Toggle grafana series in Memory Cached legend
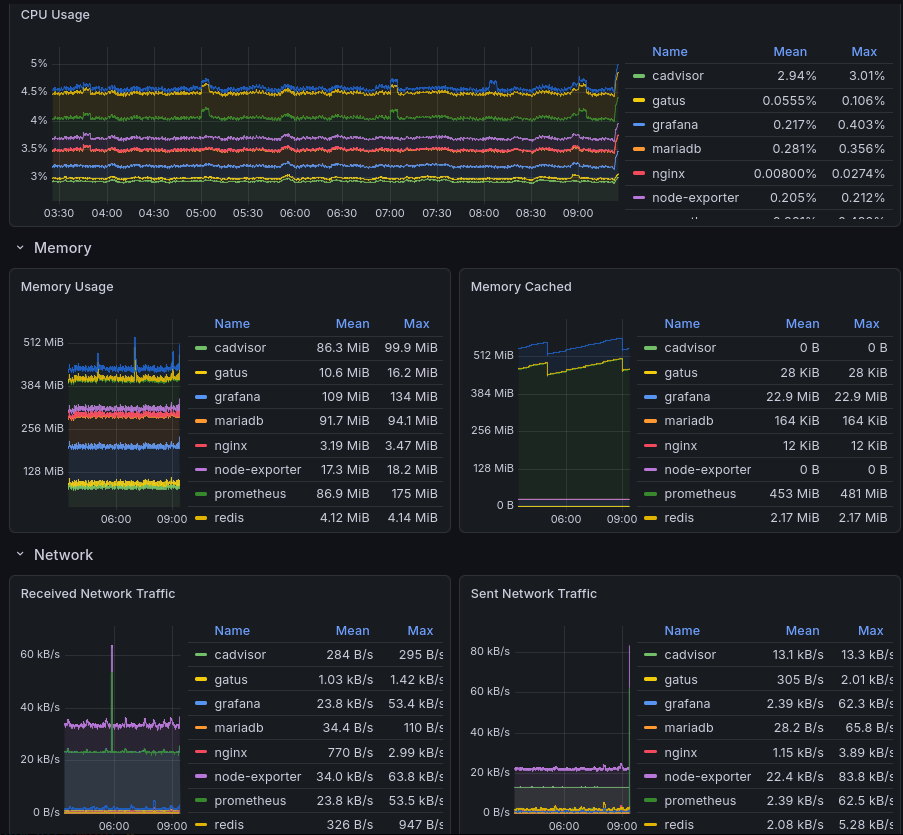 coord(687,397)
